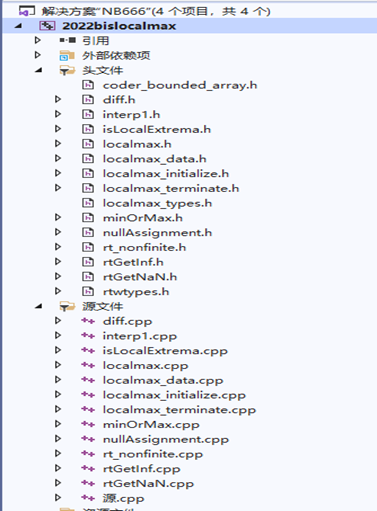Click the isLocalExtrema.cpp source file icon
The height and width of the screenshot is (511, 377).
[x=88, y=351]
